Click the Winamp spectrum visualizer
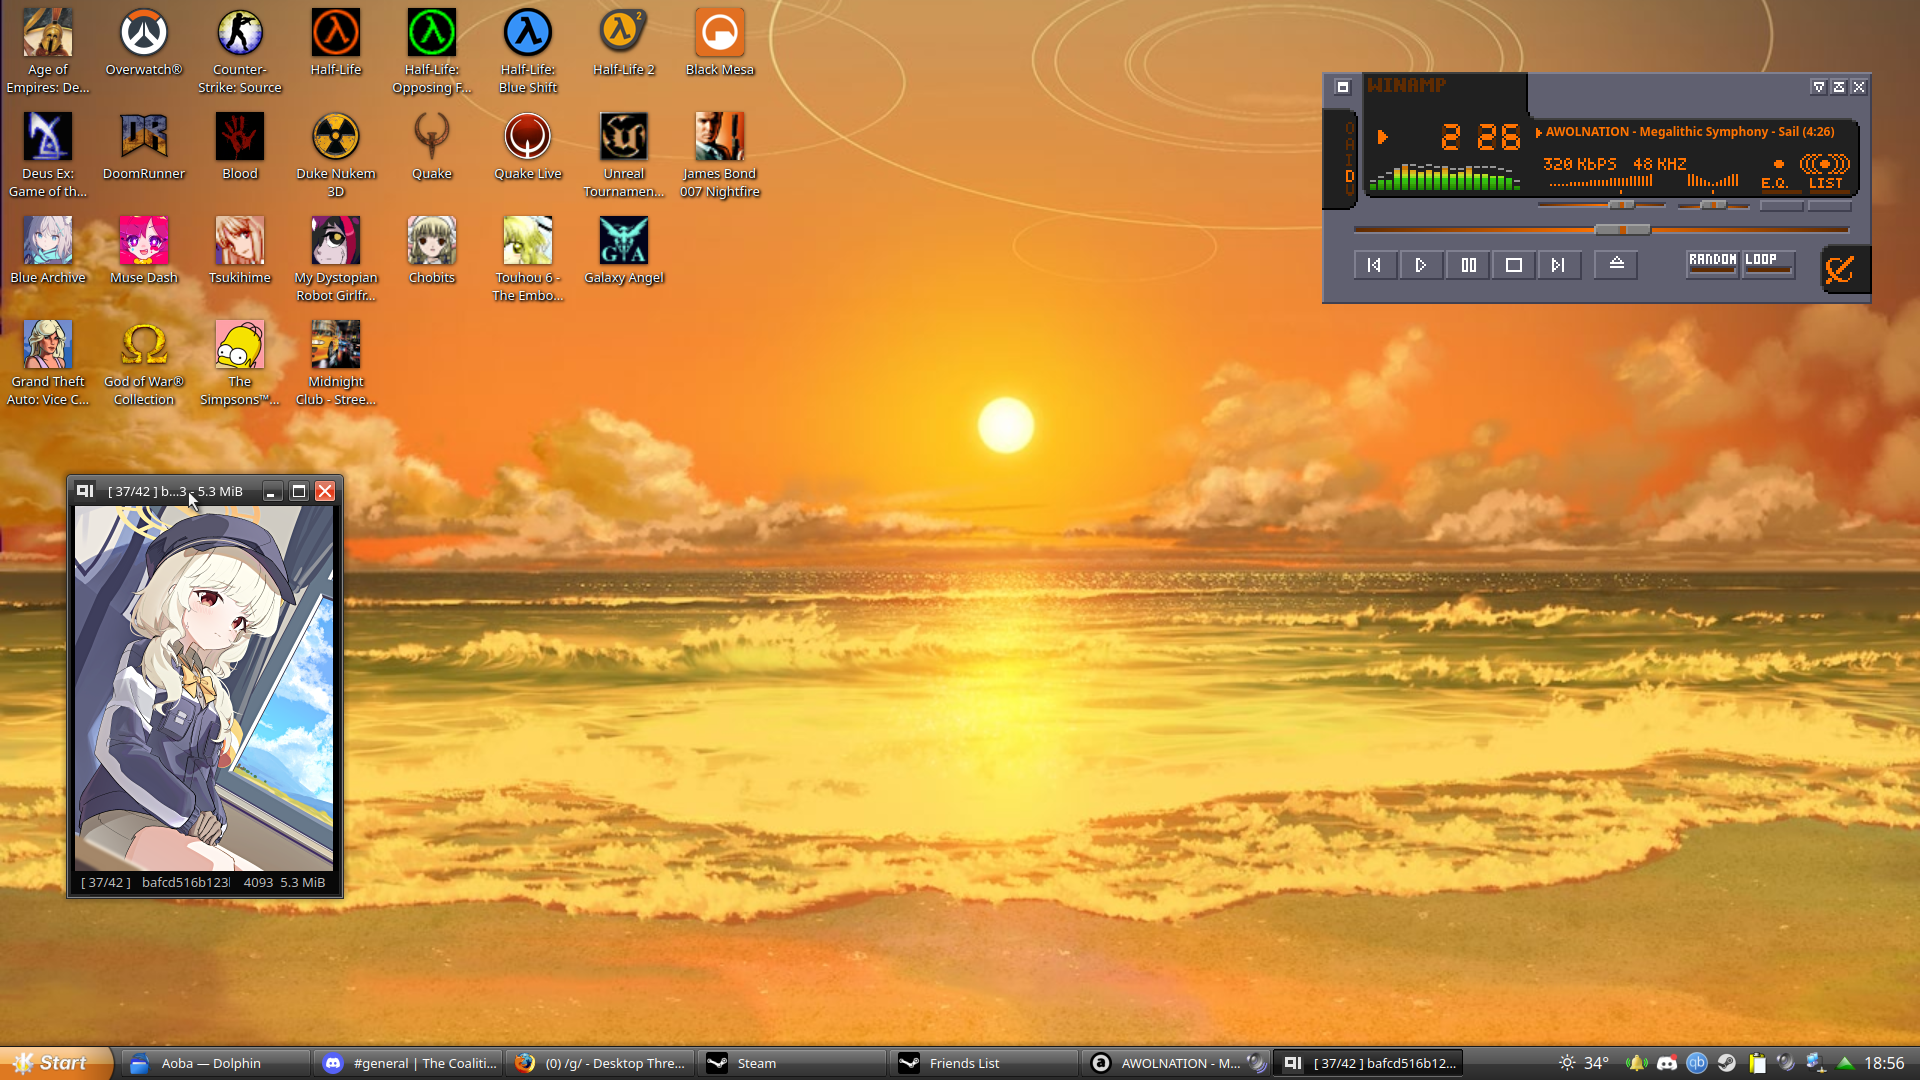Viewport: 1920px width, 1080px height. pyautogui.click(x=1445, y=177)
